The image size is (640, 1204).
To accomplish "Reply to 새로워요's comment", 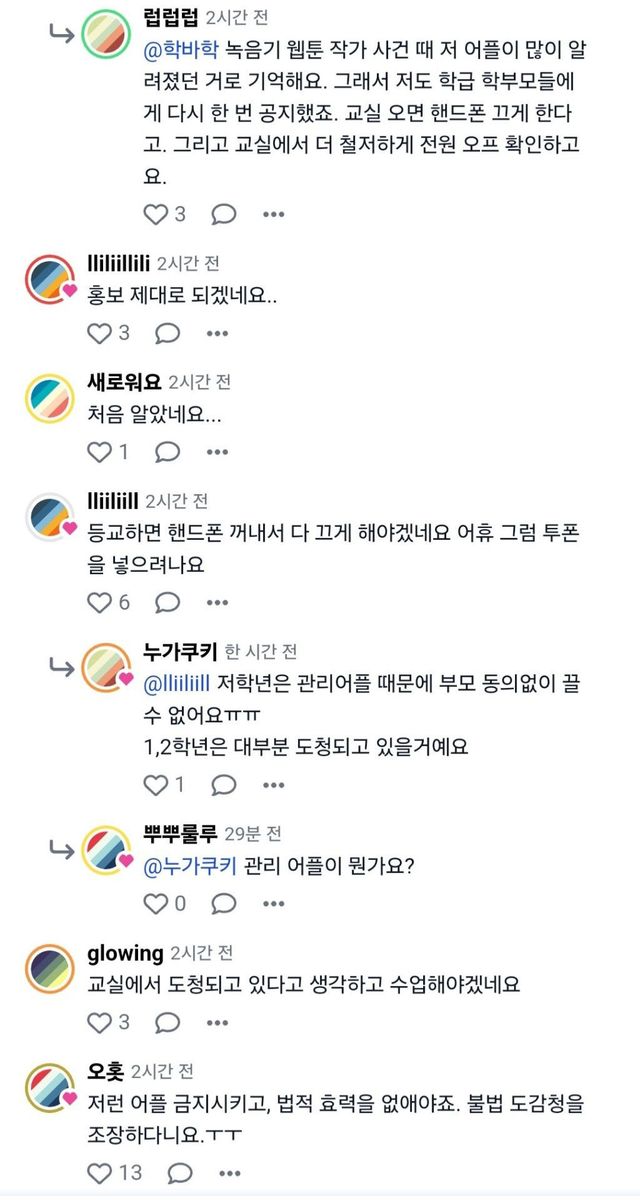I will (x=167, y=452).
